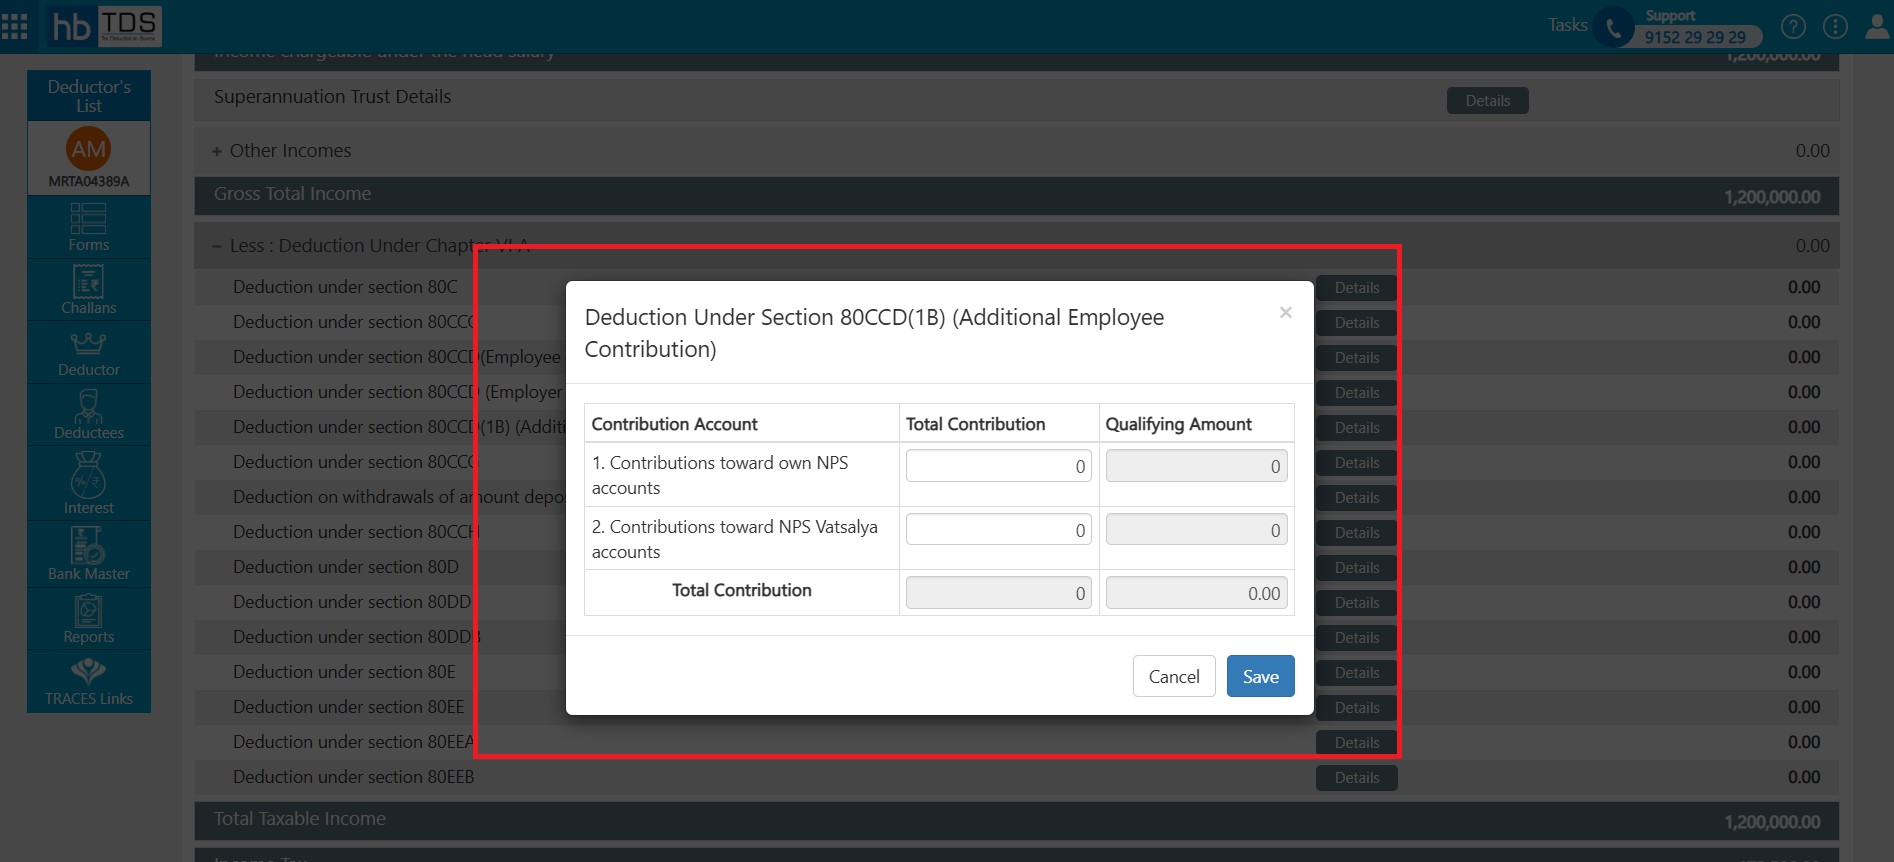Collapse Deduction Under Chapter VI A section
Screen dimensions: 1894x862
pyautogui.click(x=216, y=246)
